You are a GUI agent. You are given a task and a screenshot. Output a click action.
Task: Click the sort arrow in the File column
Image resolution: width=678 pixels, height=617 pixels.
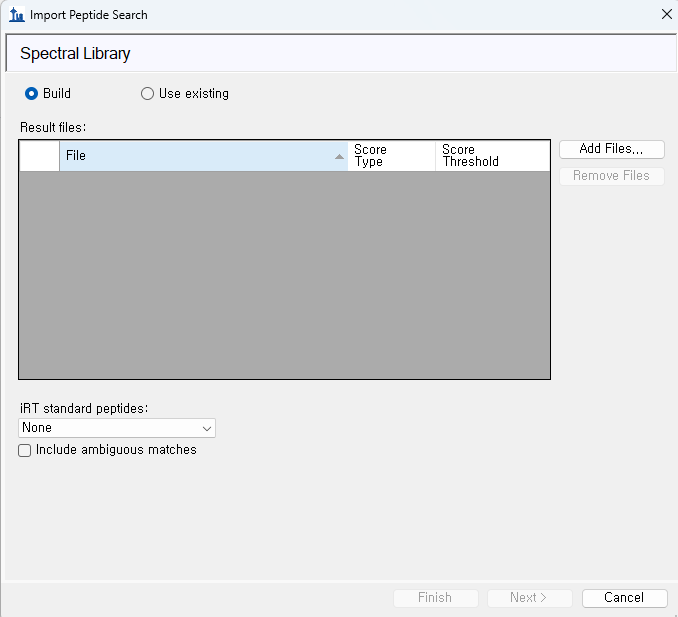(x=339, y=157)
